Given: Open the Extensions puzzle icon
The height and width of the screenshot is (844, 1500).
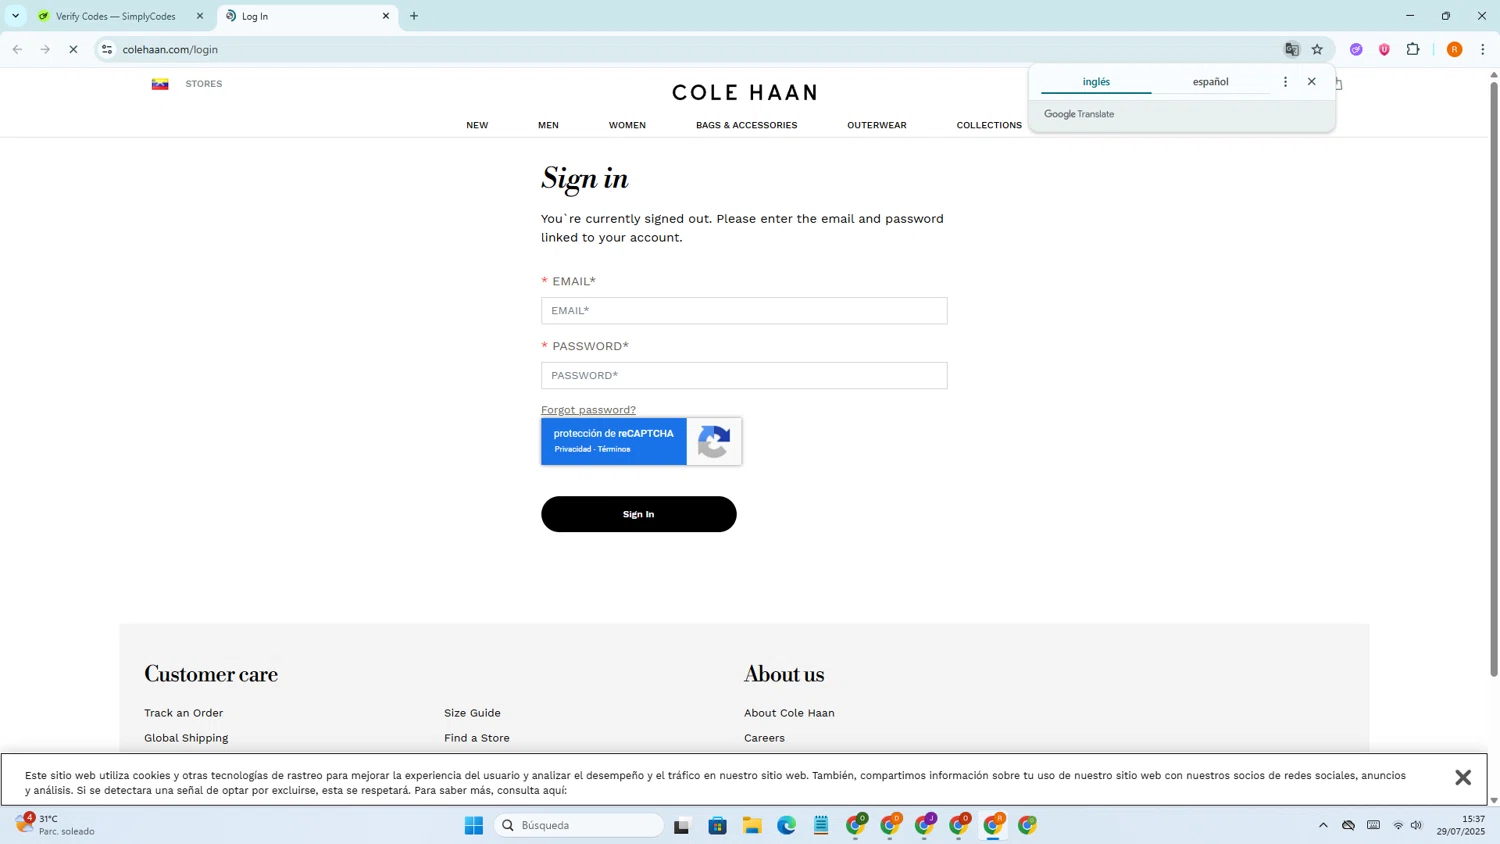Looking at the screenshot, I should [1413, 49].
